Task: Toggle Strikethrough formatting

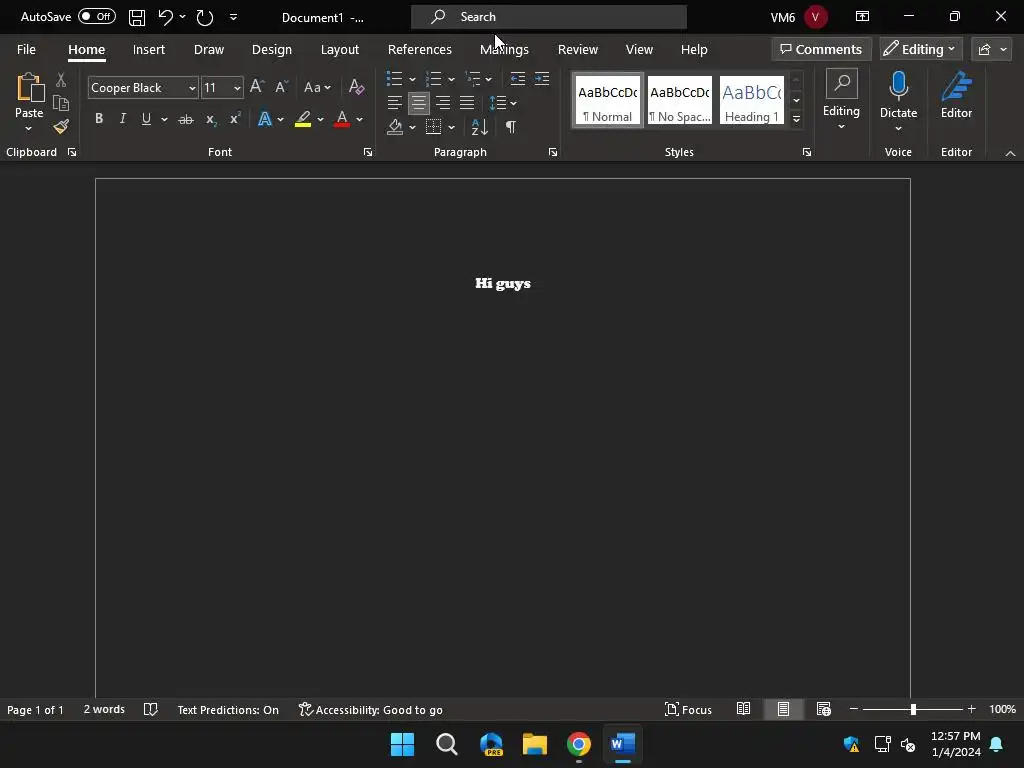Action: tap(186, 119)
